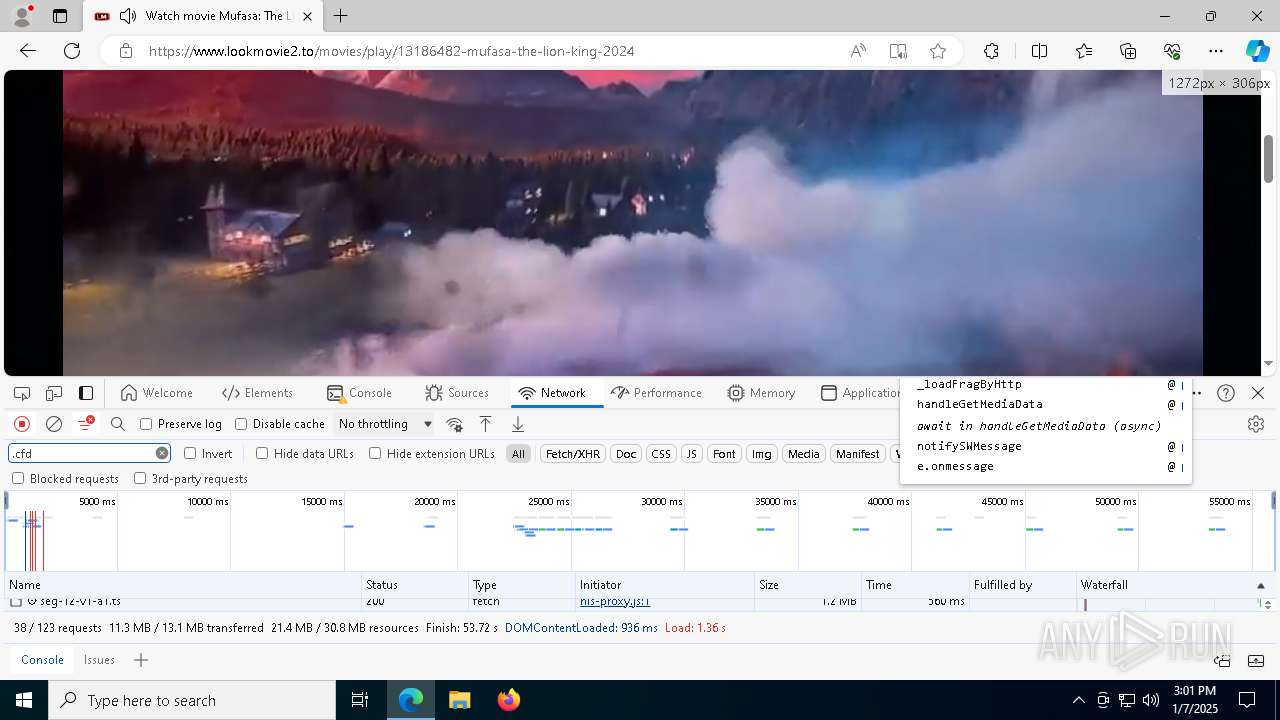Clear the .cfd filter text
Image resolution: width=1280 pixels, height=720 pixels.
click(x=162, y=453)
